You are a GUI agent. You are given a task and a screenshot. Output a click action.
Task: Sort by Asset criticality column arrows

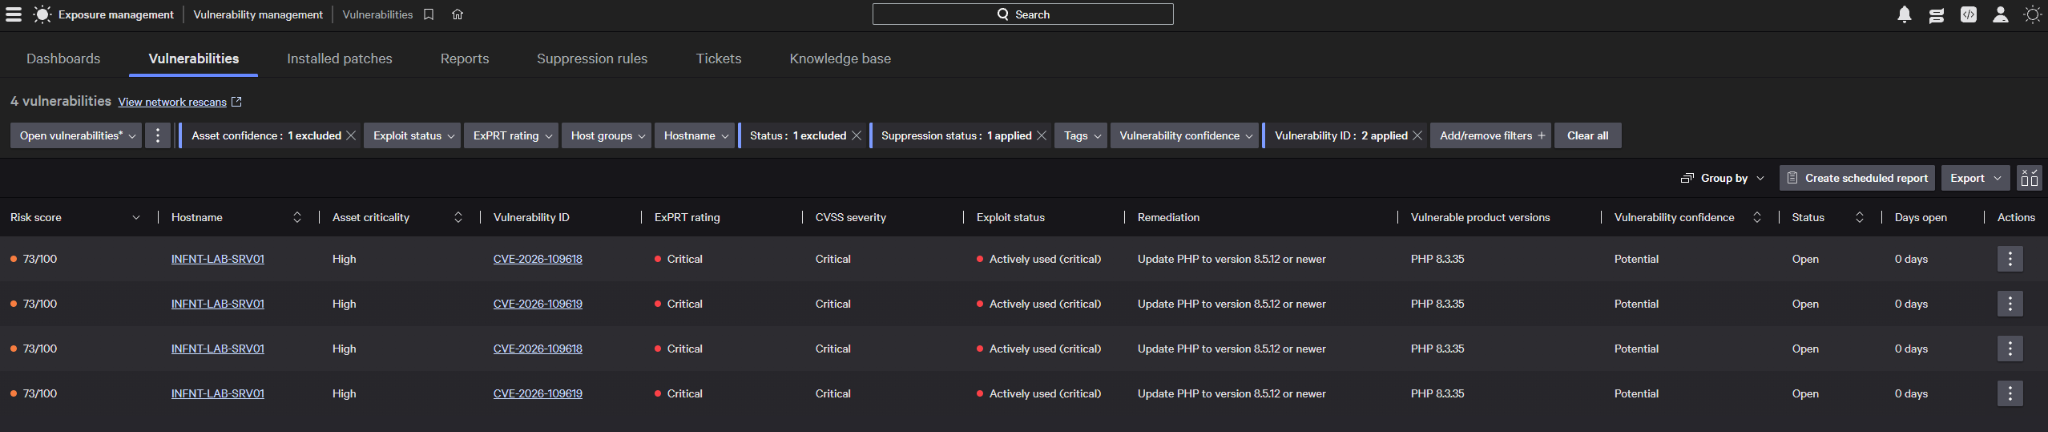coord(458,217)
